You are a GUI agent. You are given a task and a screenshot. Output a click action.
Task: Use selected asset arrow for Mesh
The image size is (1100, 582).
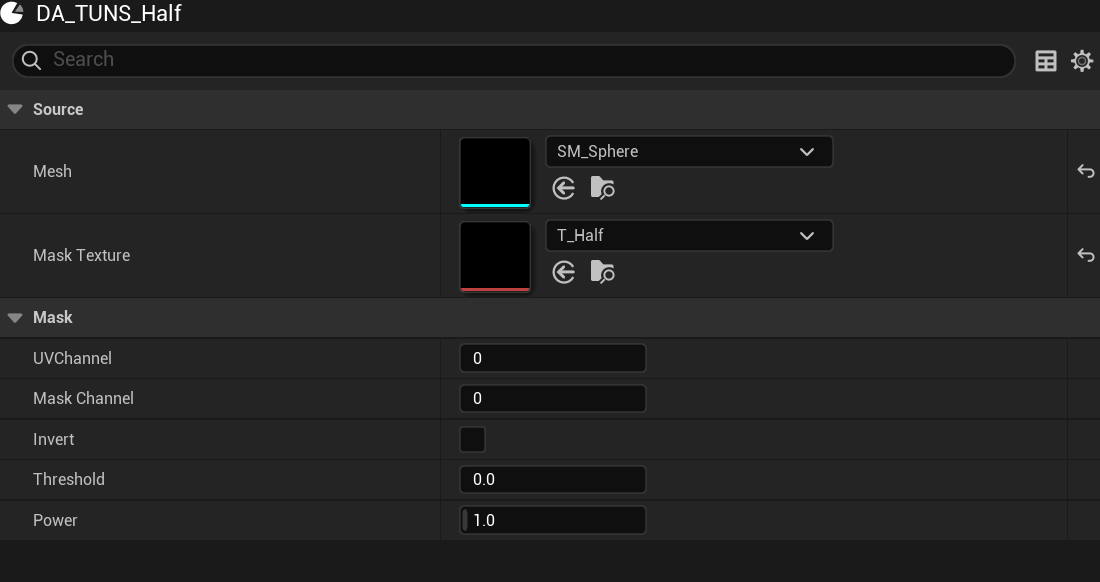563,189
